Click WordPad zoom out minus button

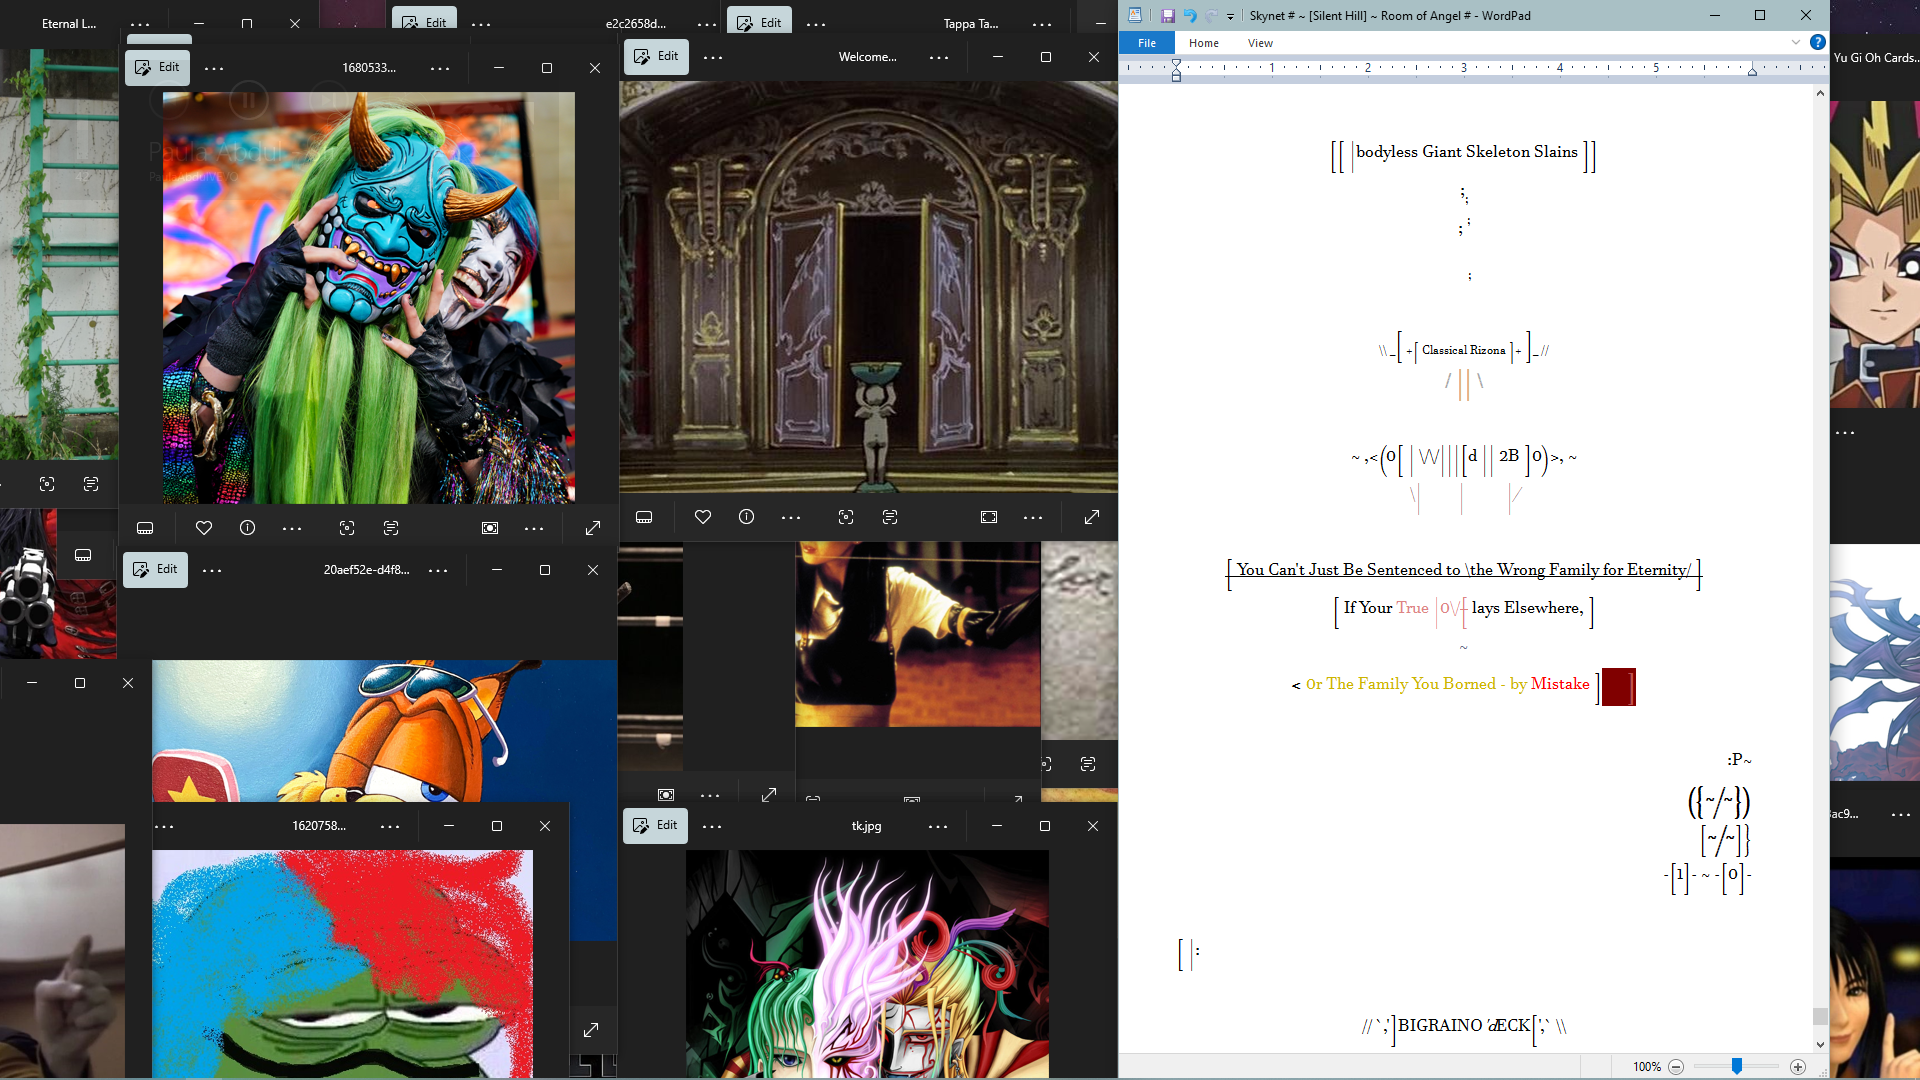pos(1677,1067)
